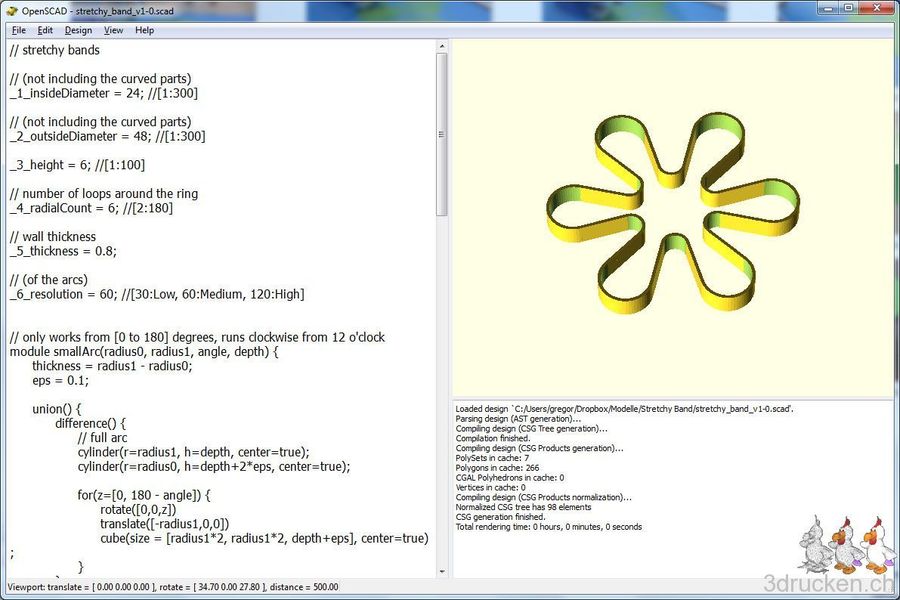Click the '// wall thickness' comment
This screenshot has width=900, height=600.
(x=53, y=237)
